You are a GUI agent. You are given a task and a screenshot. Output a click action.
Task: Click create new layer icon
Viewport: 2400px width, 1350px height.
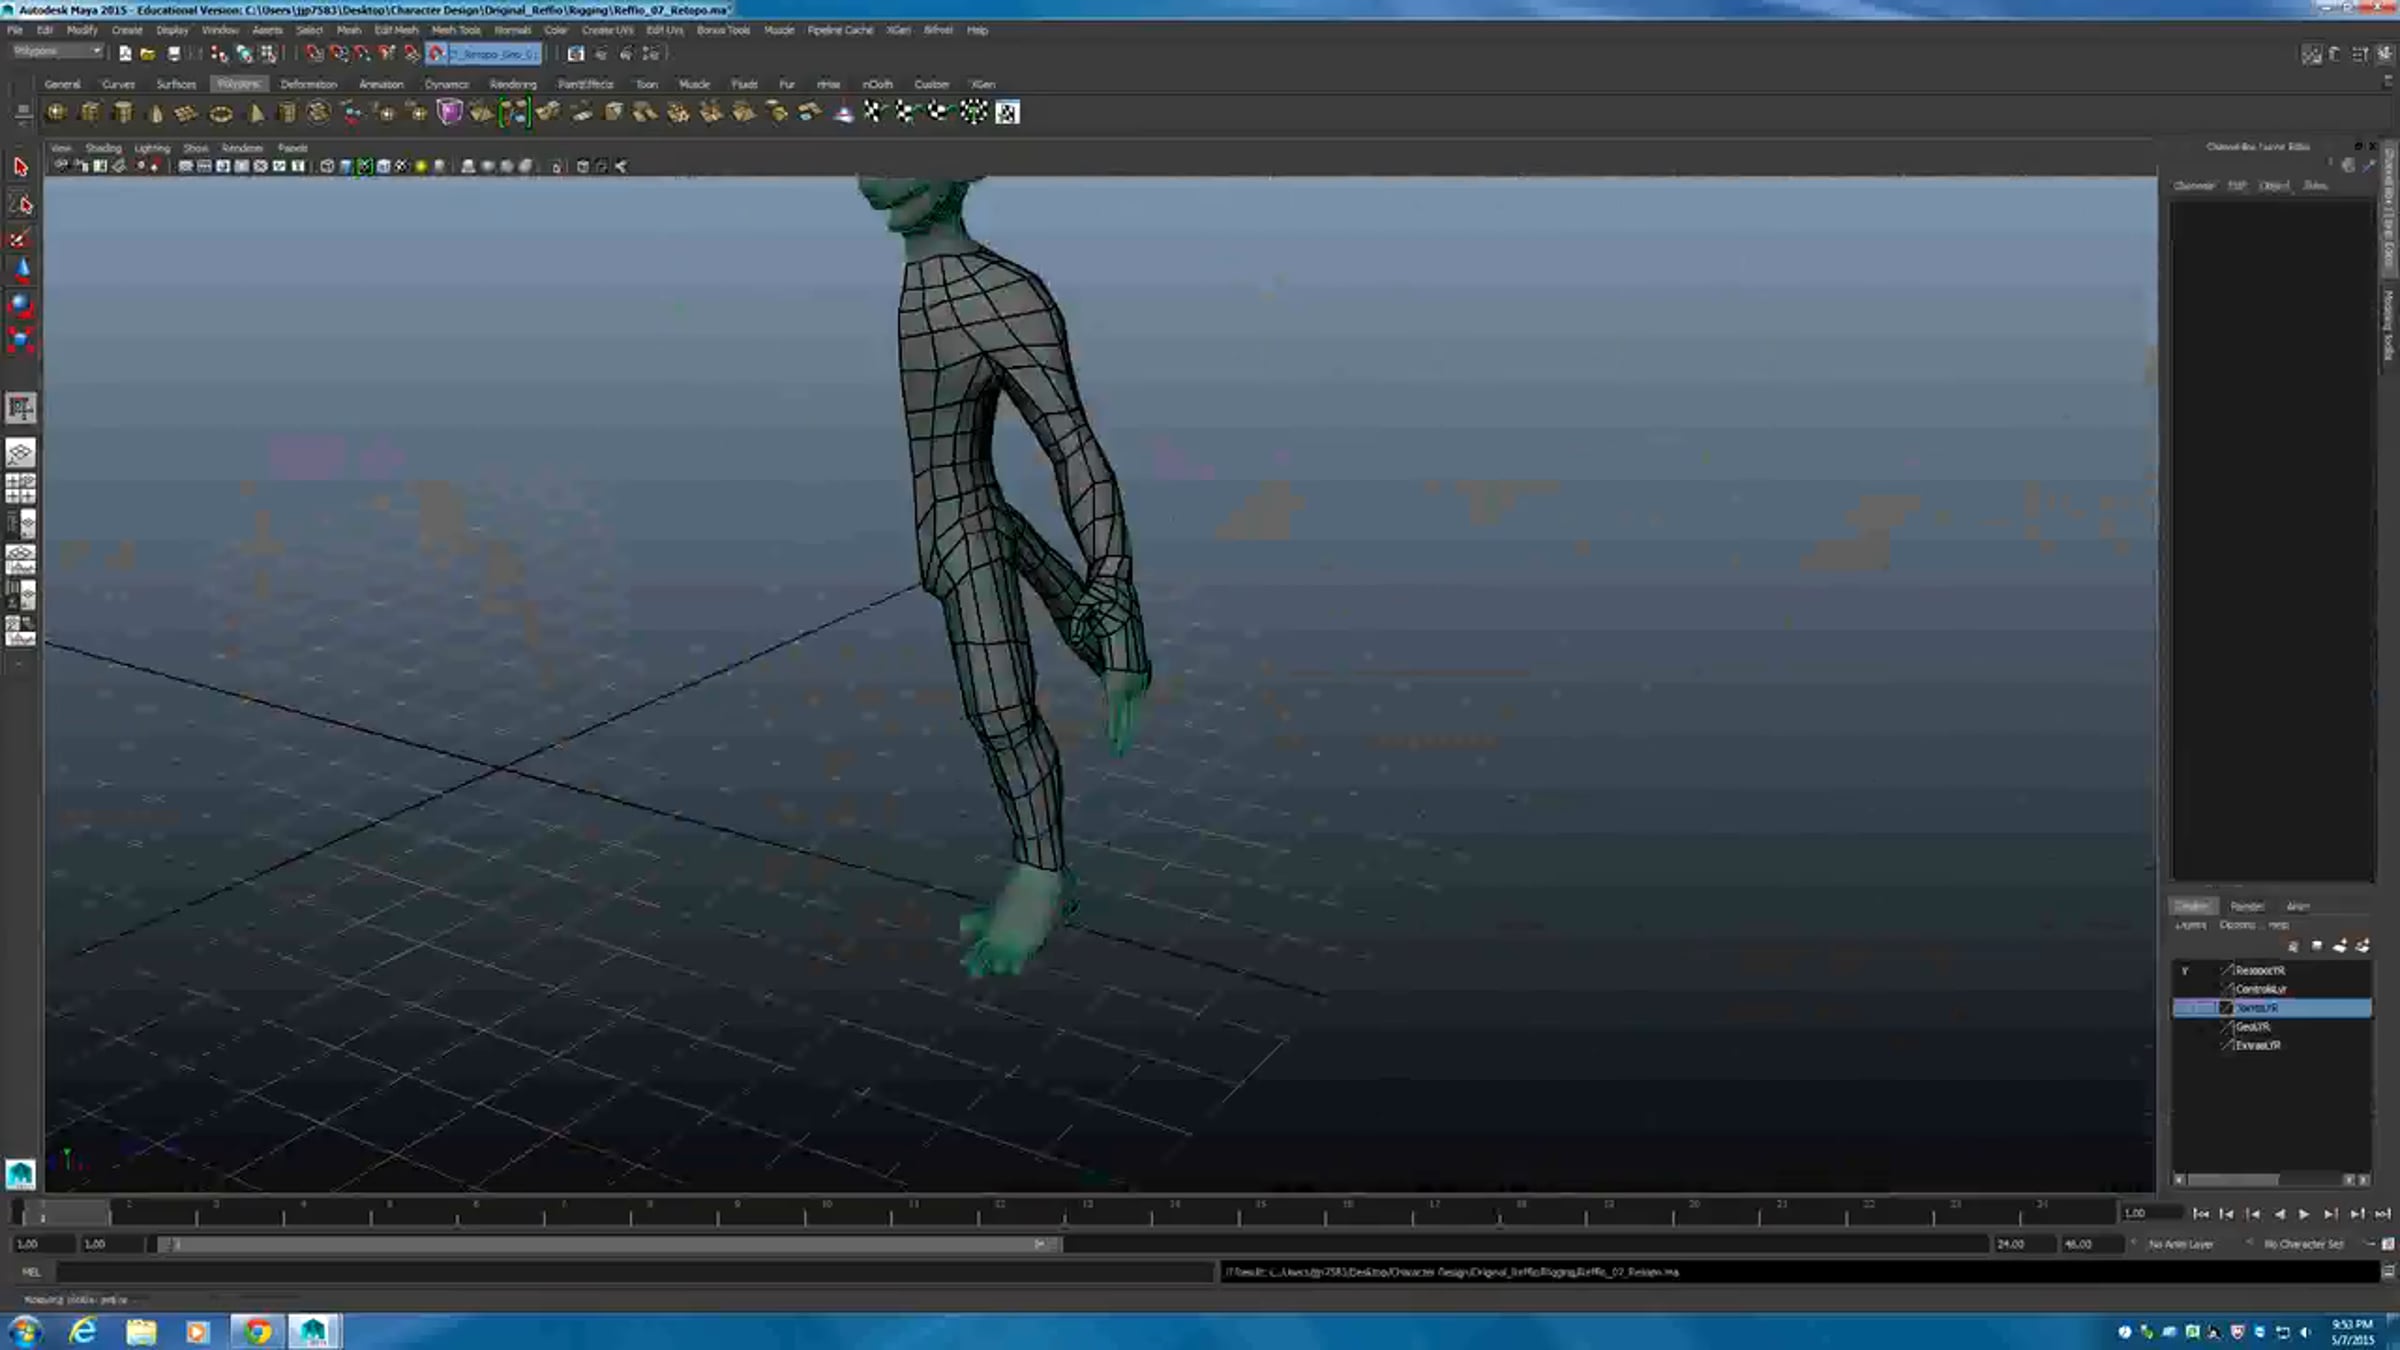pos(2339,946)
